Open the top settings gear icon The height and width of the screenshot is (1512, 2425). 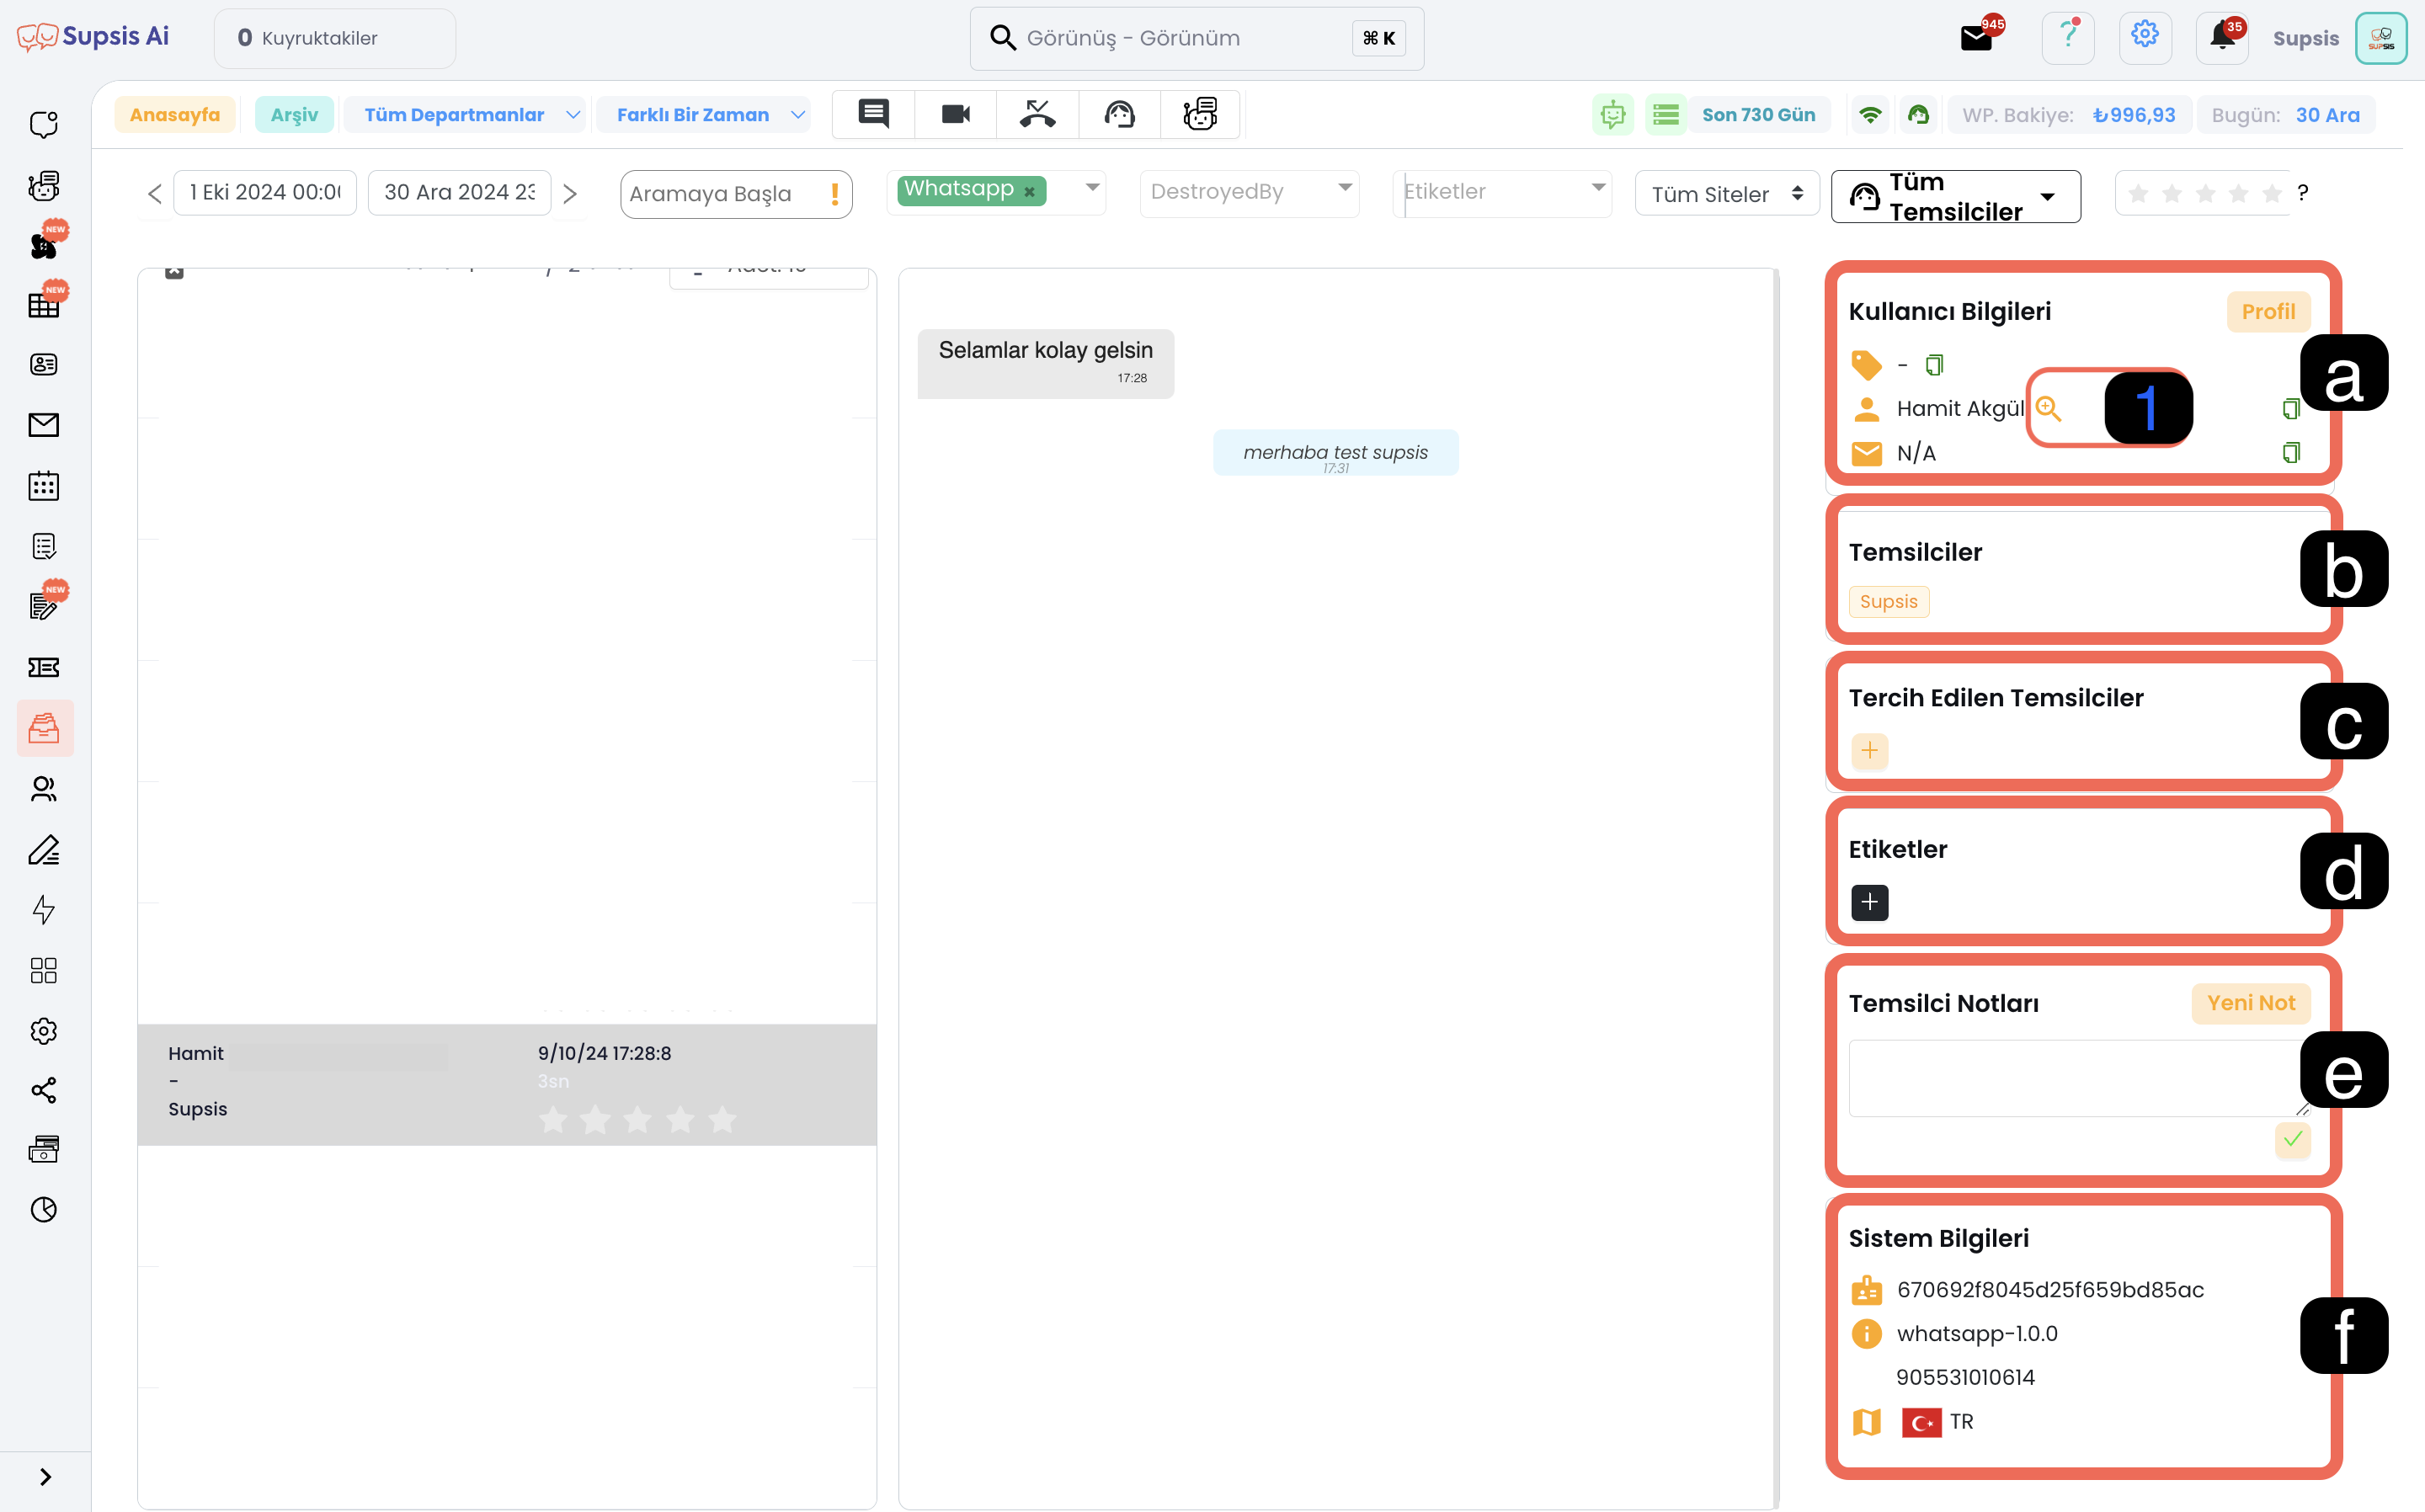click(x=2145, y=38)
